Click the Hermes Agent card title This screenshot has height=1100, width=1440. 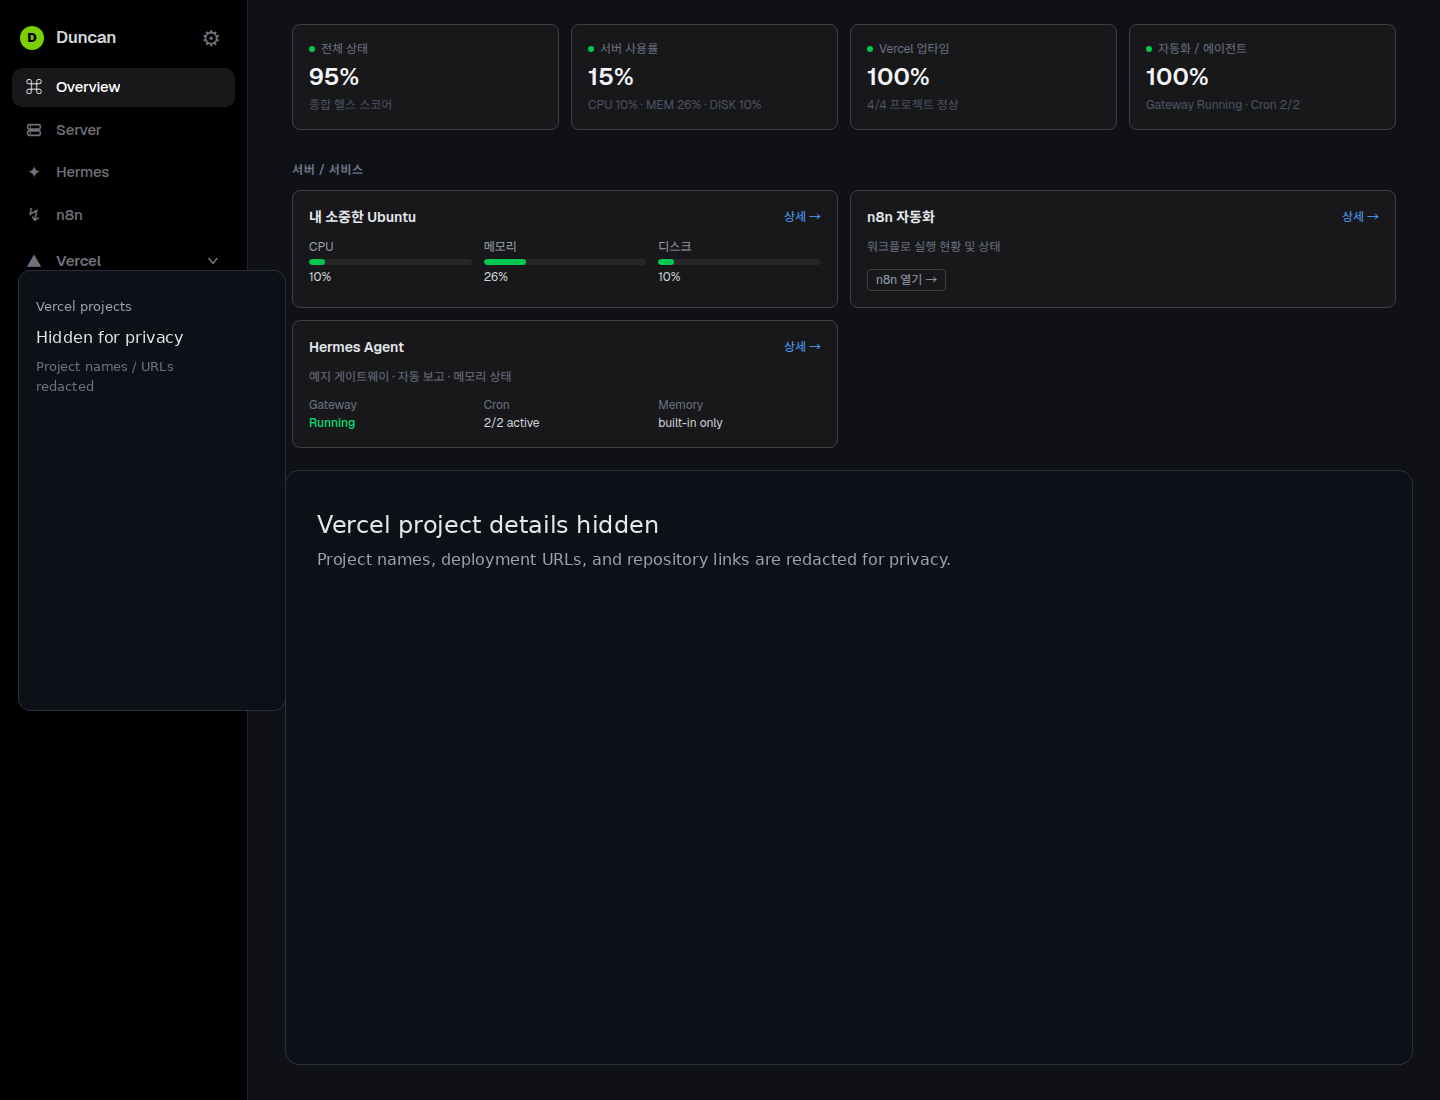click(356, 347)
